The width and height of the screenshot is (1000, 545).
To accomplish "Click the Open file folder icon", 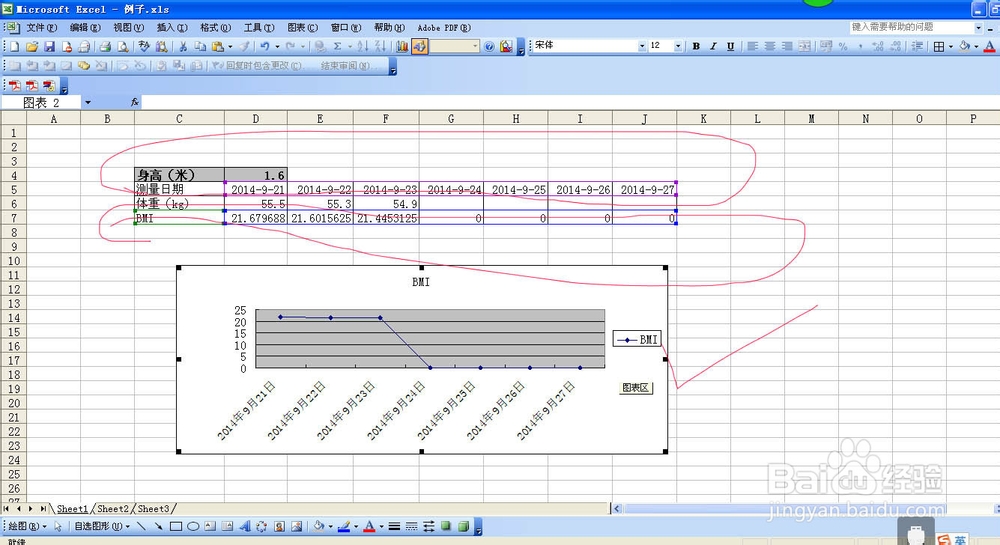I will point(32,47).
